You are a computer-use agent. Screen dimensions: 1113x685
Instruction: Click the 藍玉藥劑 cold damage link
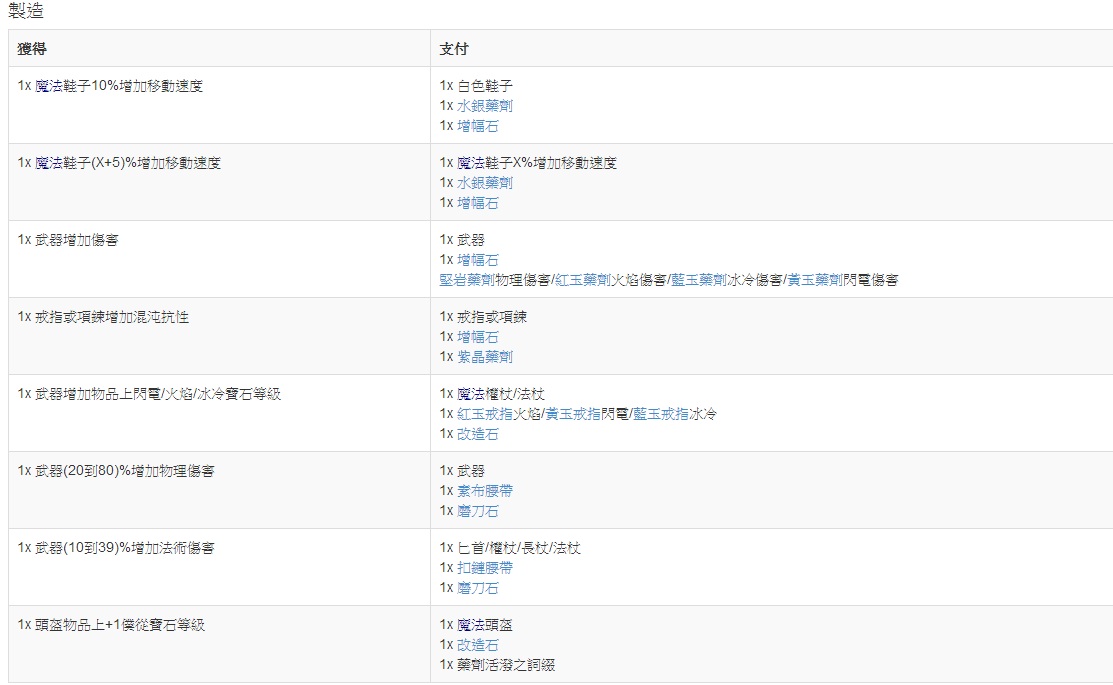tap(699, 280)
